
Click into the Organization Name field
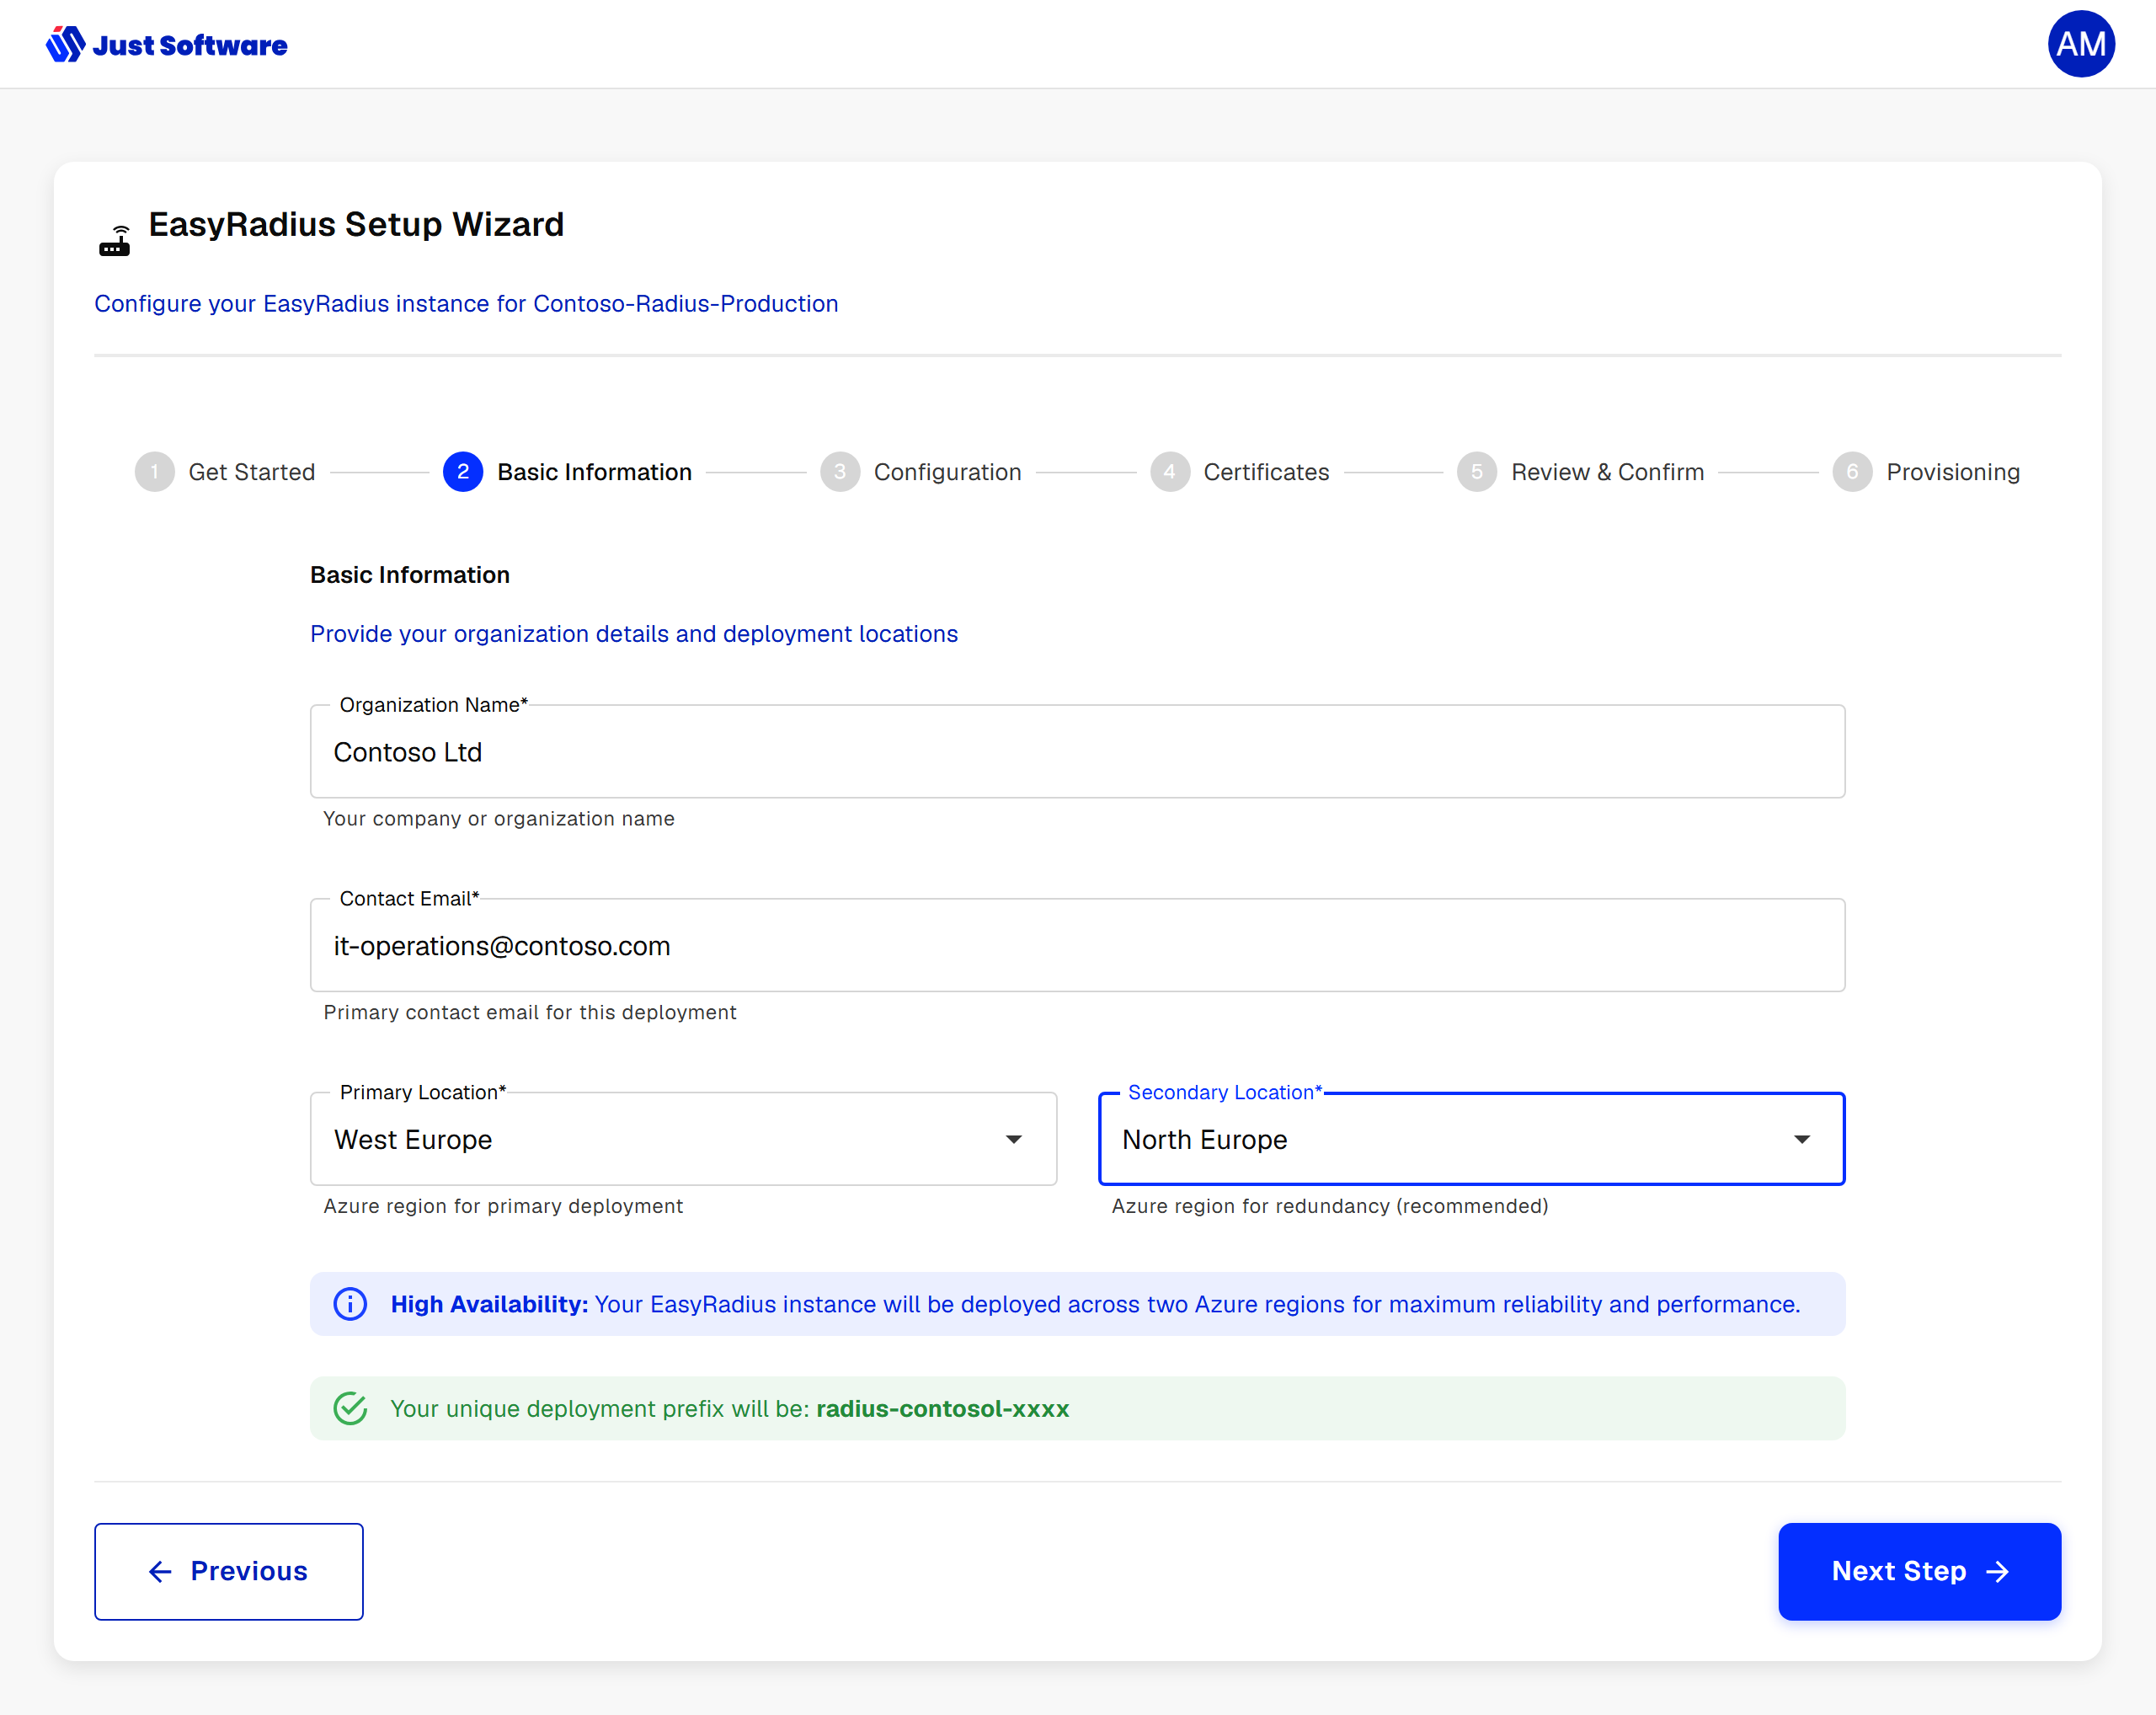(x=1077, y=752)
